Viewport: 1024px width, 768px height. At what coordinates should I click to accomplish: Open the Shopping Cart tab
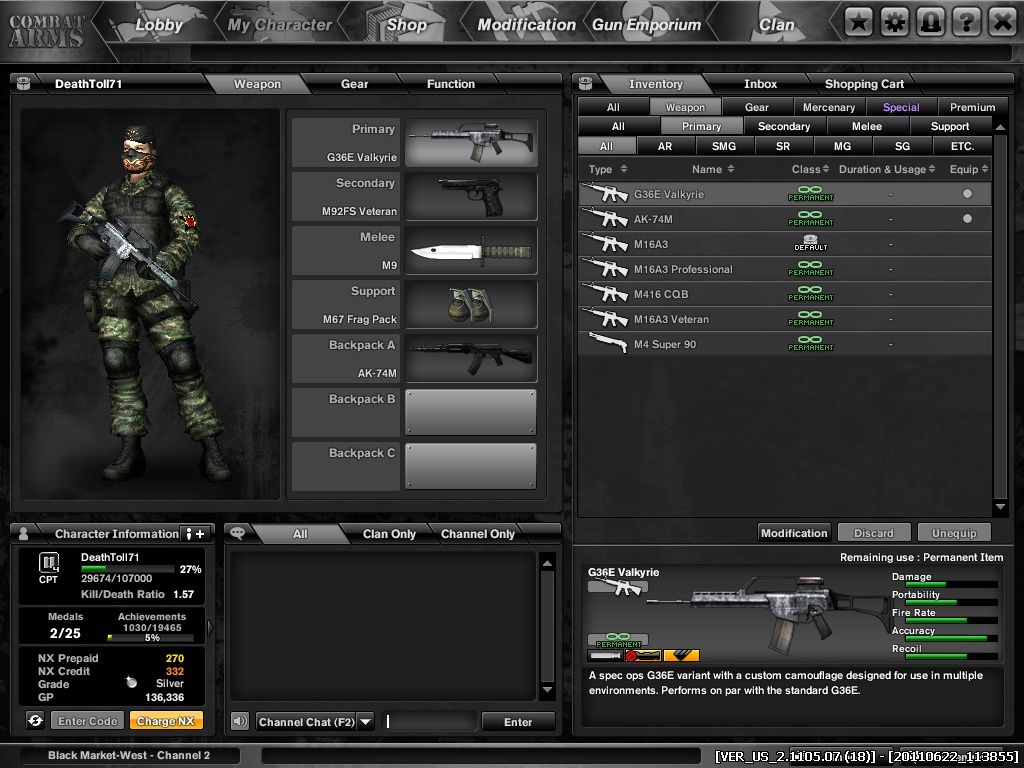click(x=864, y=84)
